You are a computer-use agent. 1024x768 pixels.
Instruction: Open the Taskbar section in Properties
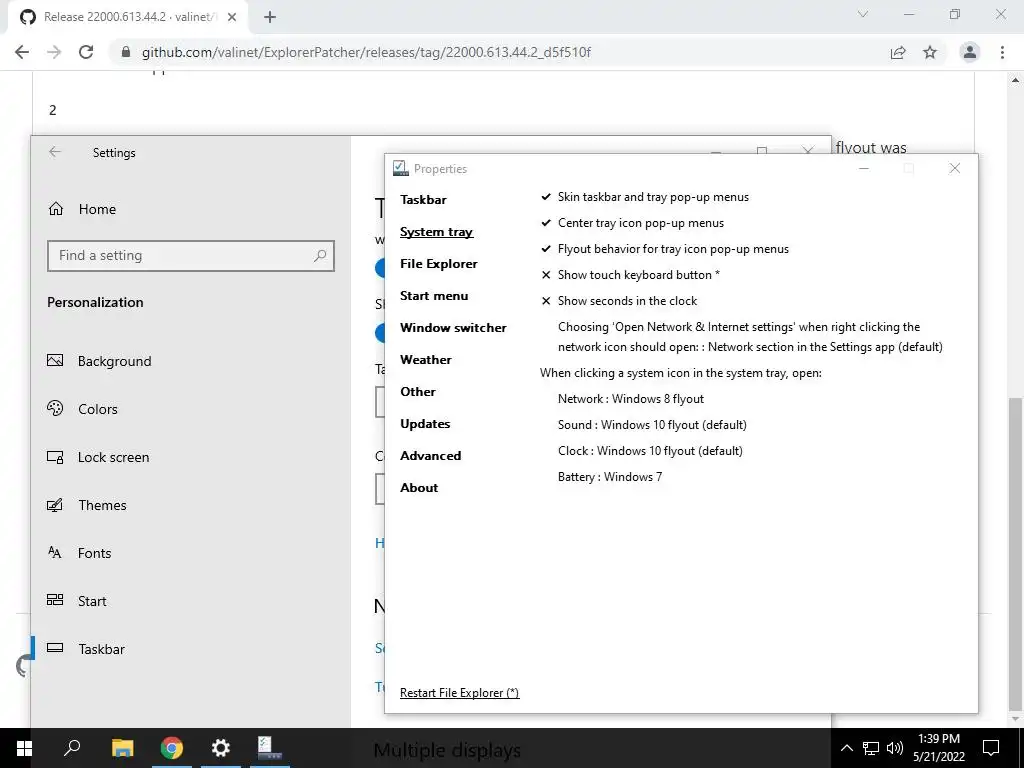click(x=423, y=200)
